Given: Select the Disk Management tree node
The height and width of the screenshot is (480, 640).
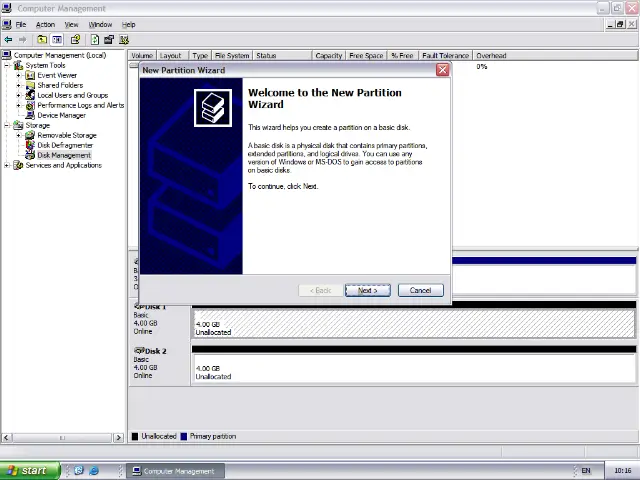Looking at the screenshot, I should click(x=64, y=155).
